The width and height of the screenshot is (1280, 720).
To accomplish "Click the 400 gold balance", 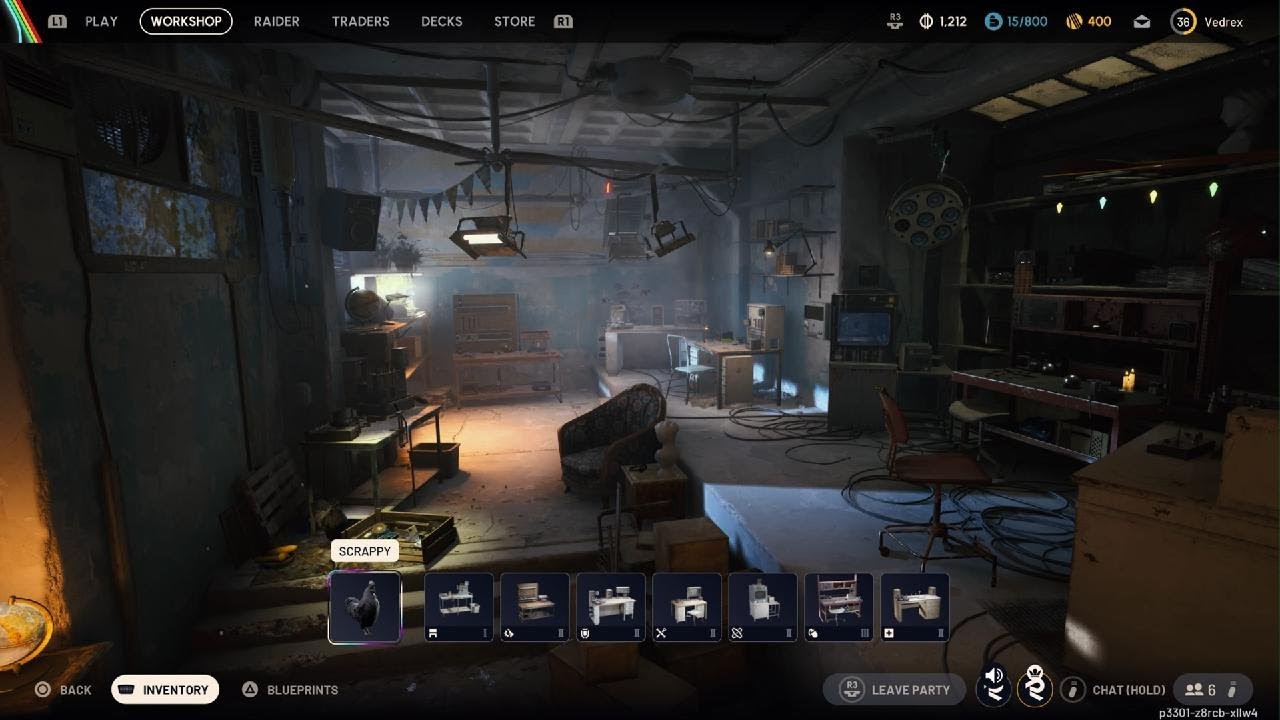I will pyautogui.click(x=1099, y=21).
